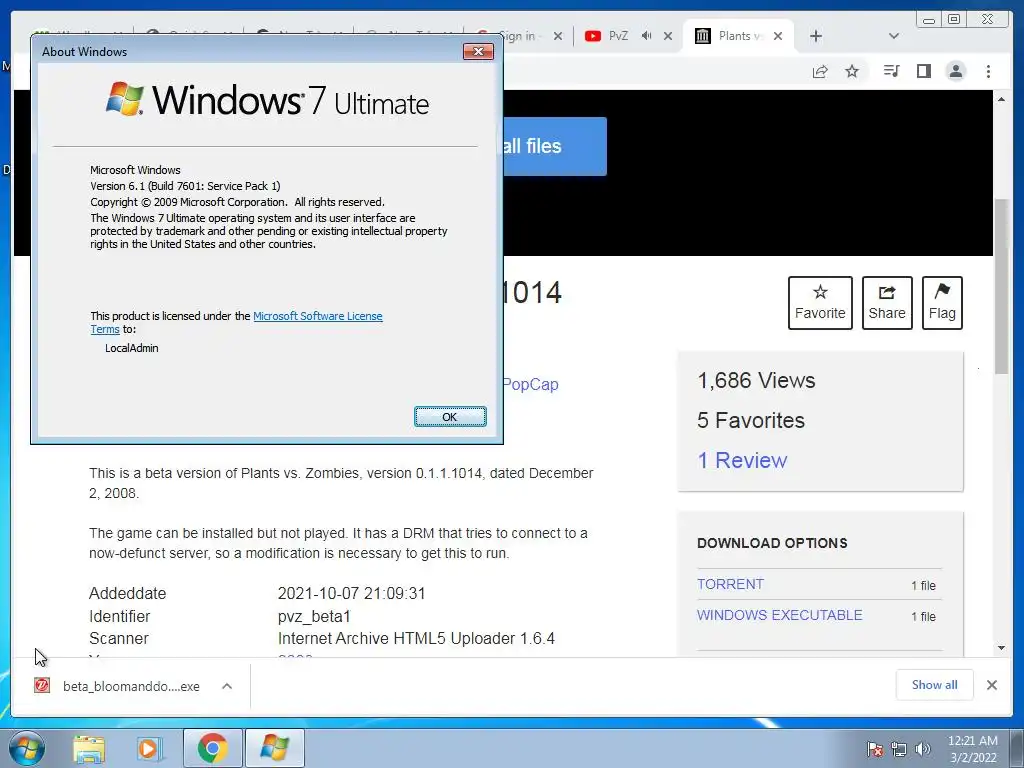1024x768 pixels.
Task: Click the TORRENT download option
Action: 730,584
